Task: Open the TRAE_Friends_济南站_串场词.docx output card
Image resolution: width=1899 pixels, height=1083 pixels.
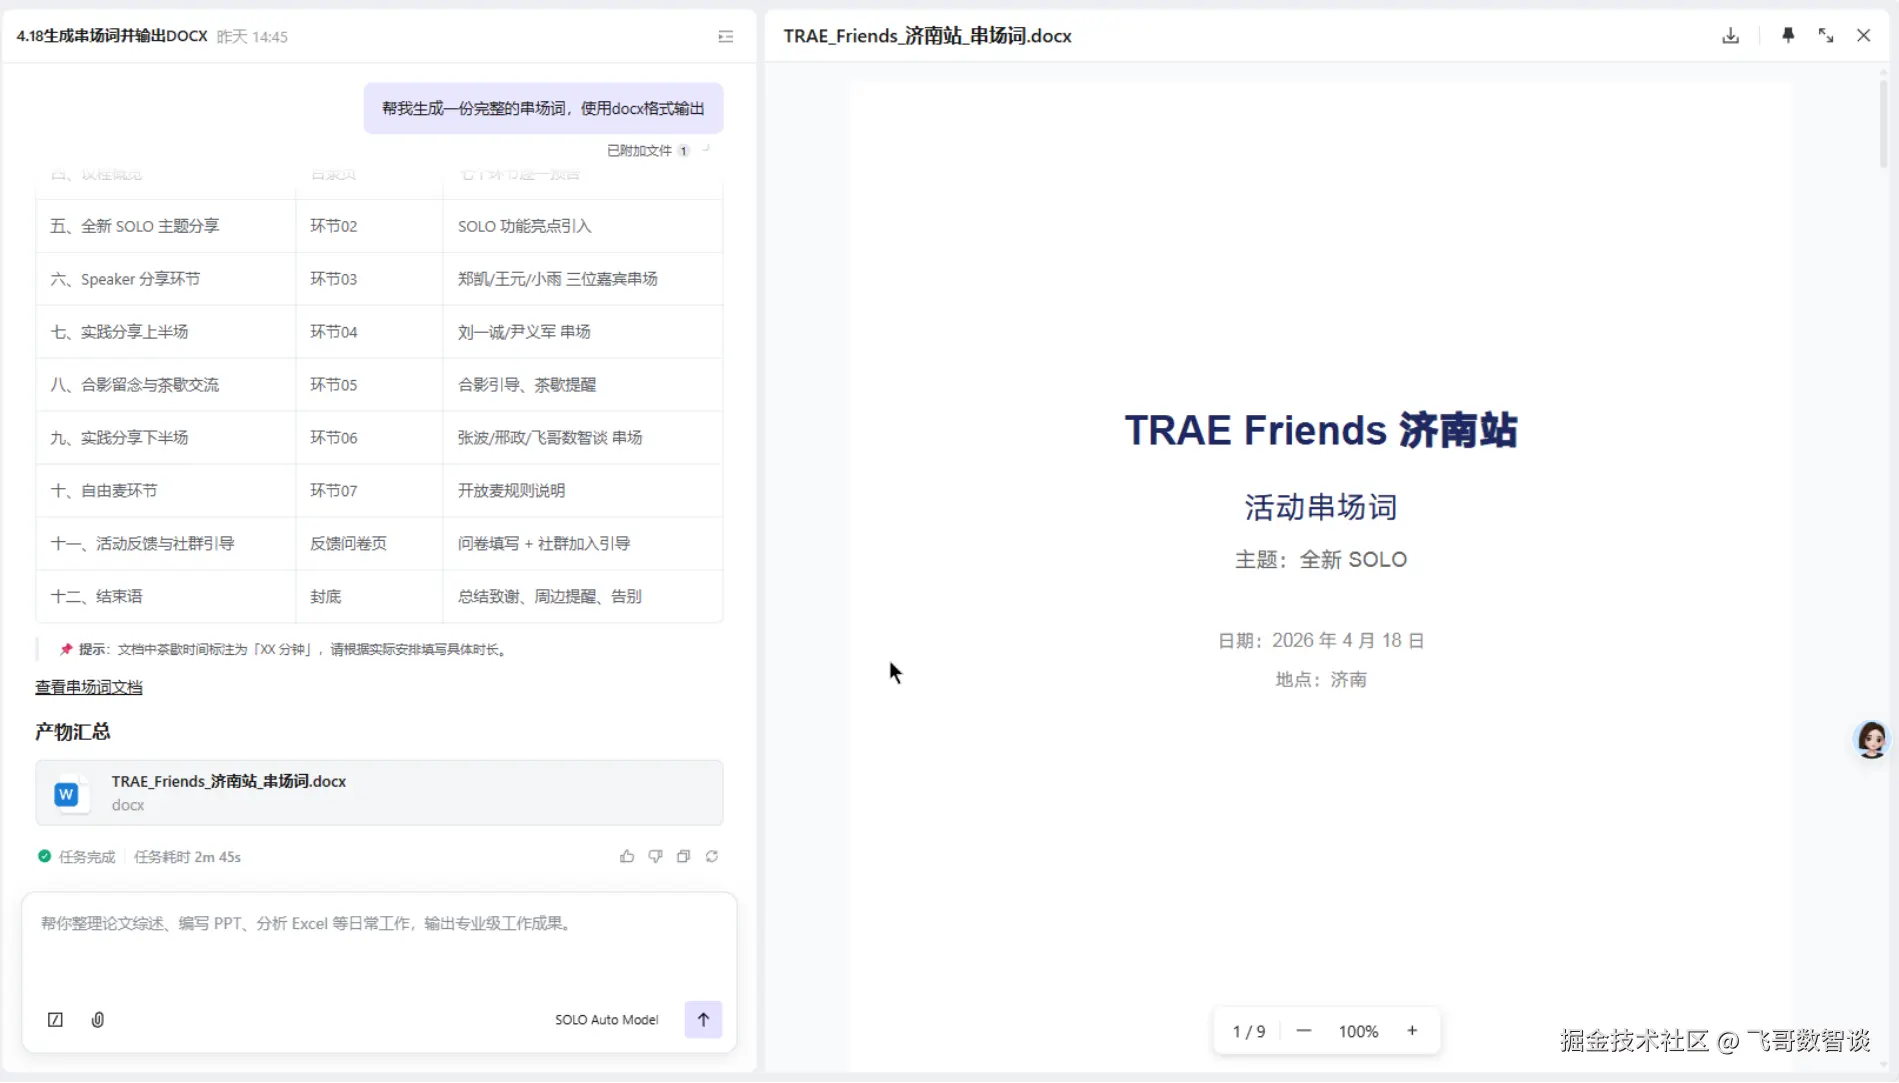Action: [379, 793]
